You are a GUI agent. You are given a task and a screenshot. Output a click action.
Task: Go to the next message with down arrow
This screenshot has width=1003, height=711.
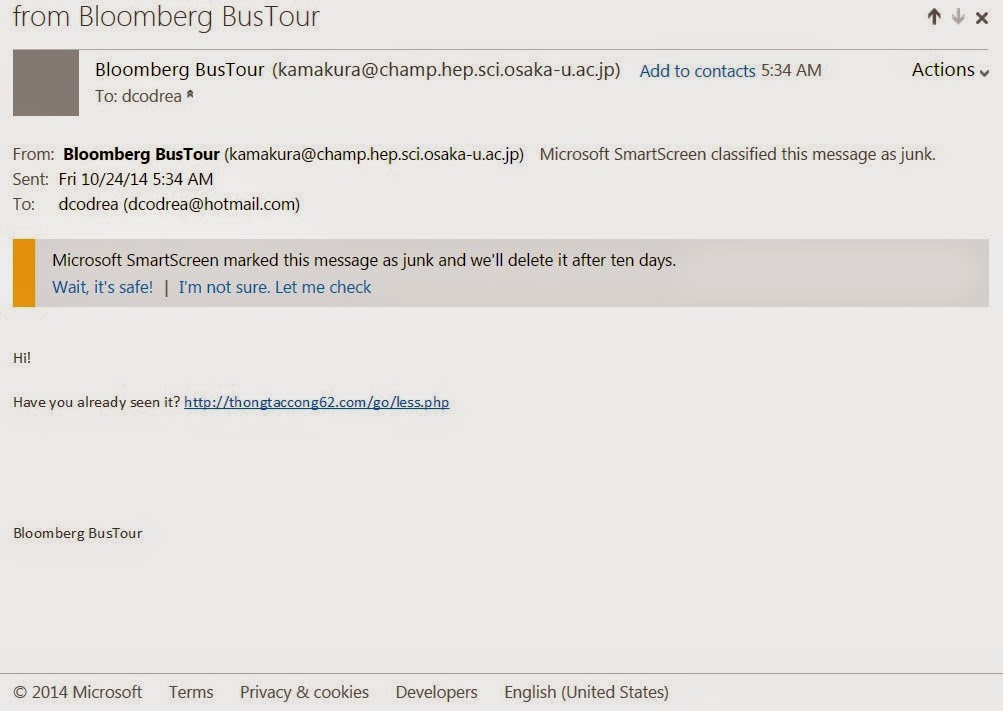[x=958, y=16]
